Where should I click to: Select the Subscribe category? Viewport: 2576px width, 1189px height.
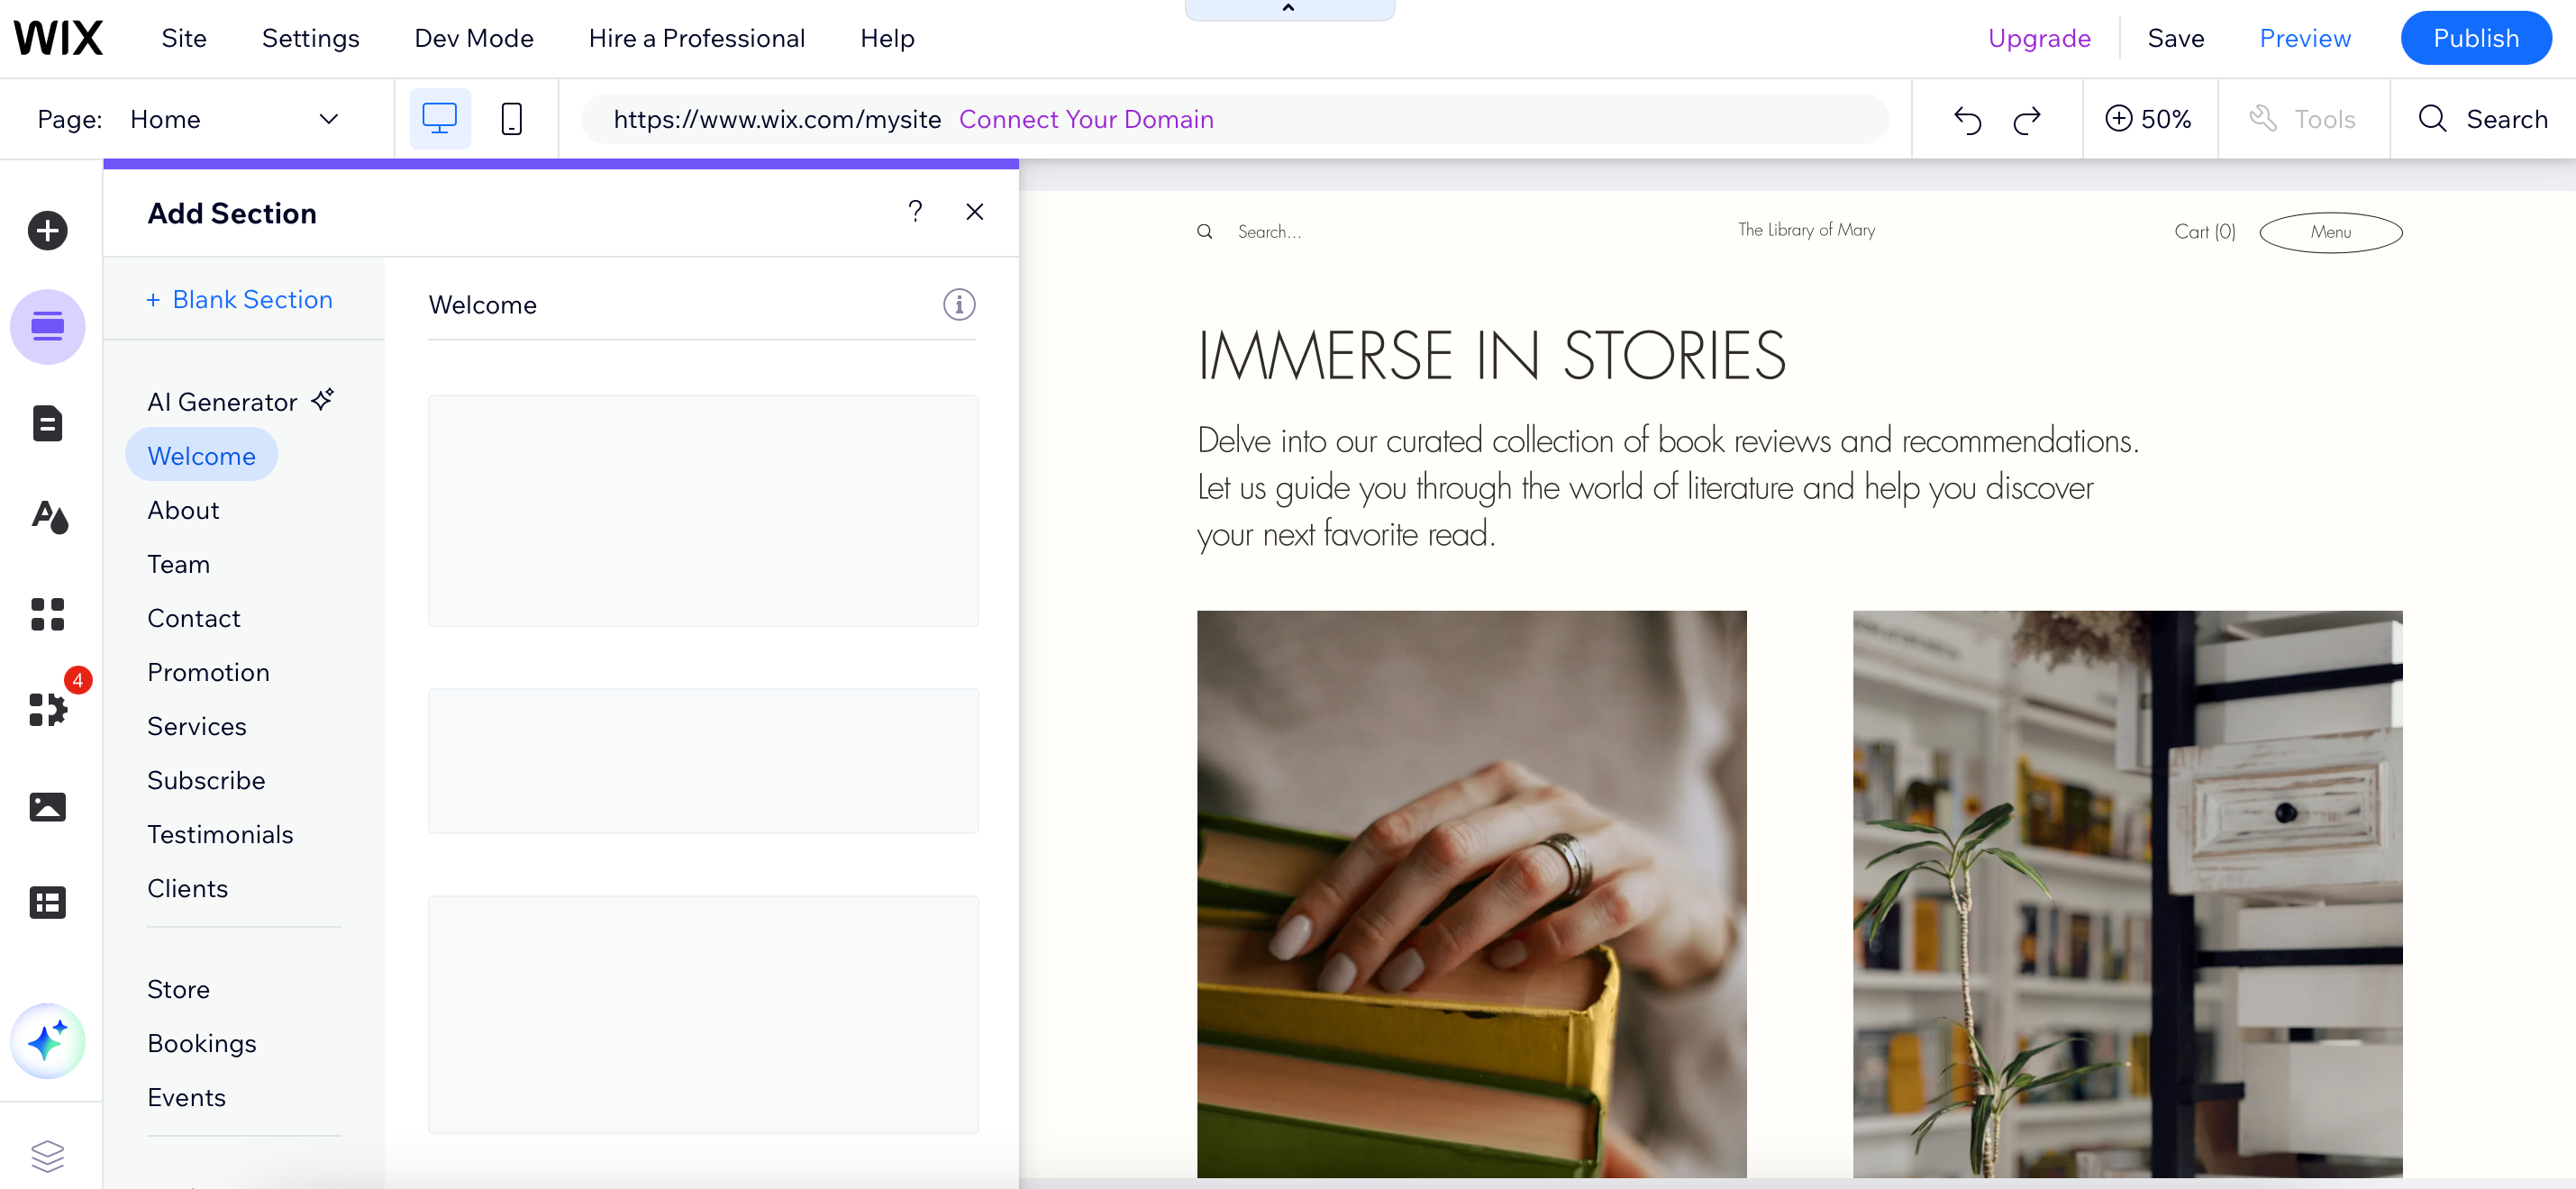tap(206, 780)
